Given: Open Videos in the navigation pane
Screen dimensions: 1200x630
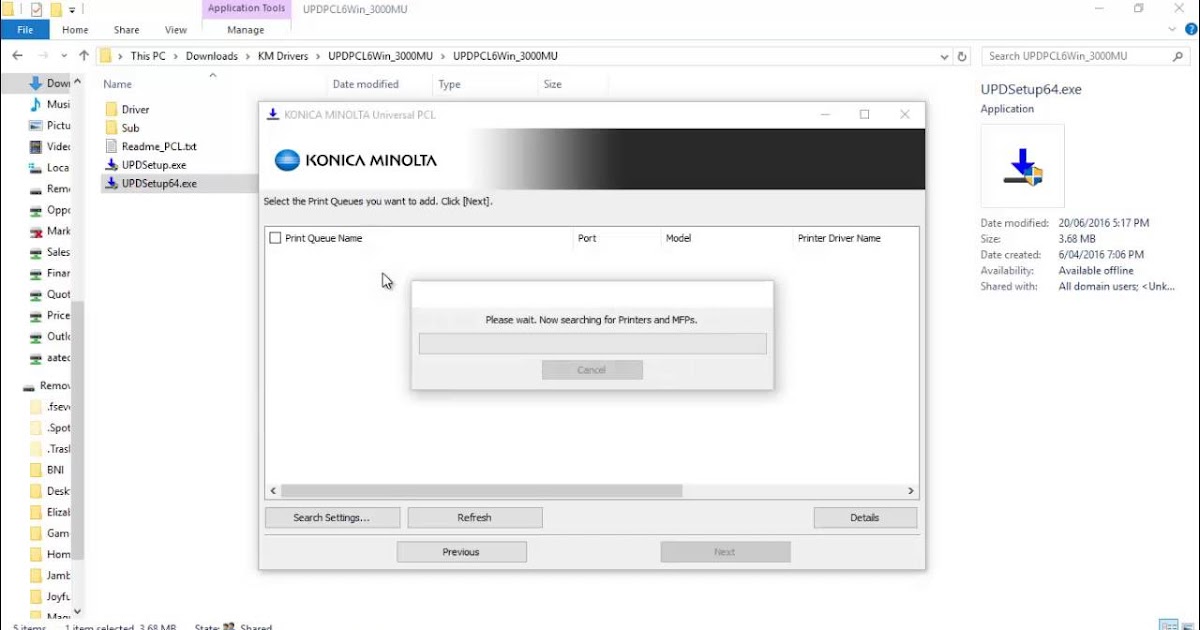Looking at the screenshot, I should click(x=49, y=146).
